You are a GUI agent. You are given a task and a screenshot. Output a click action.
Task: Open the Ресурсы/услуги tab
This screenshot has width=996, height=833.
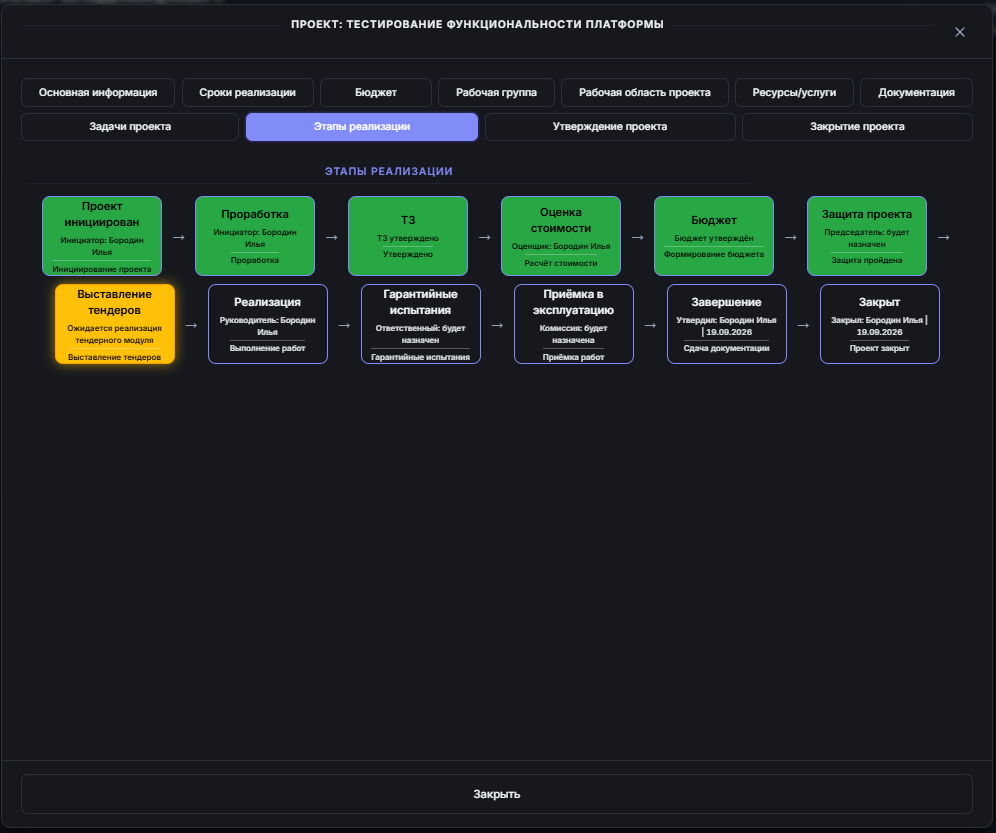point(794,92)
